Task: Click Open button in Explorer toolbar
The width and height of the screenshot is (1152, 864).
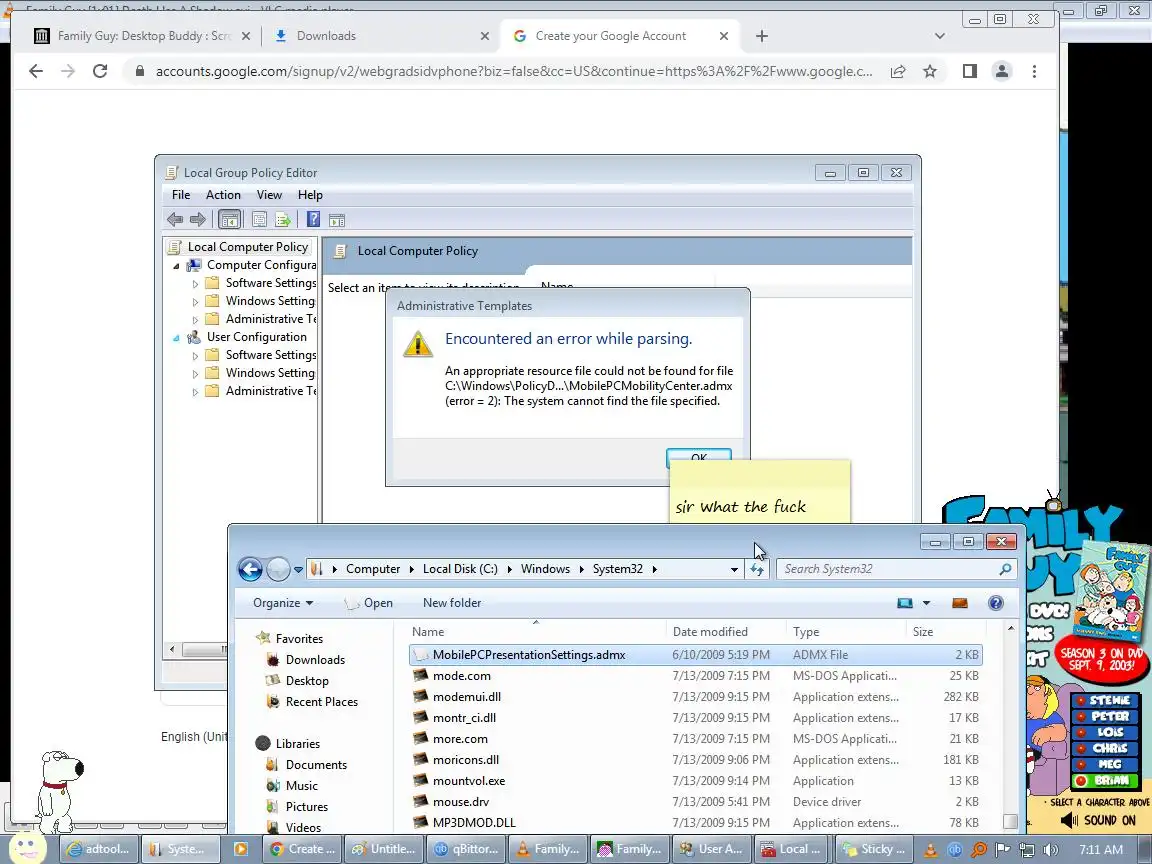Action: (368, 603)
